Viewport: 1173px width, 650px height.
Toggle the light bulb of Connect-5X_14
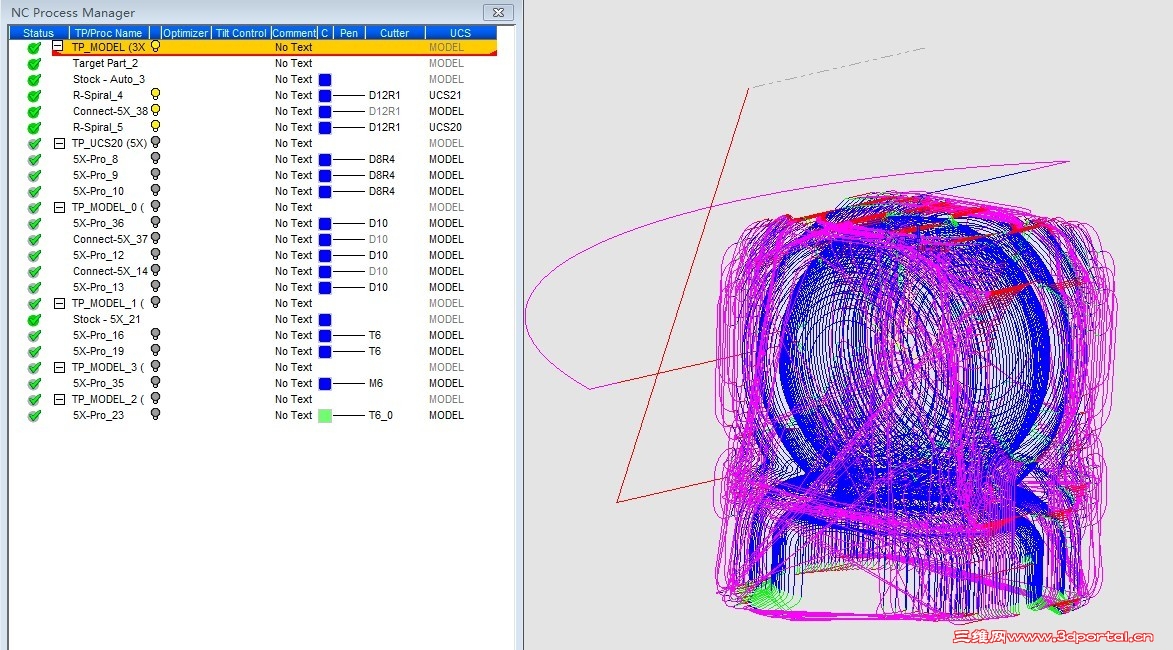point(156,271)
